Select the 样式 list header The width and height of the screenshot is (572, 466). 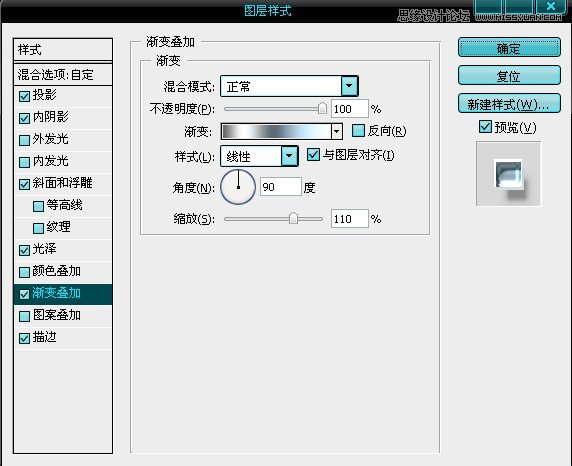point(63,50)
